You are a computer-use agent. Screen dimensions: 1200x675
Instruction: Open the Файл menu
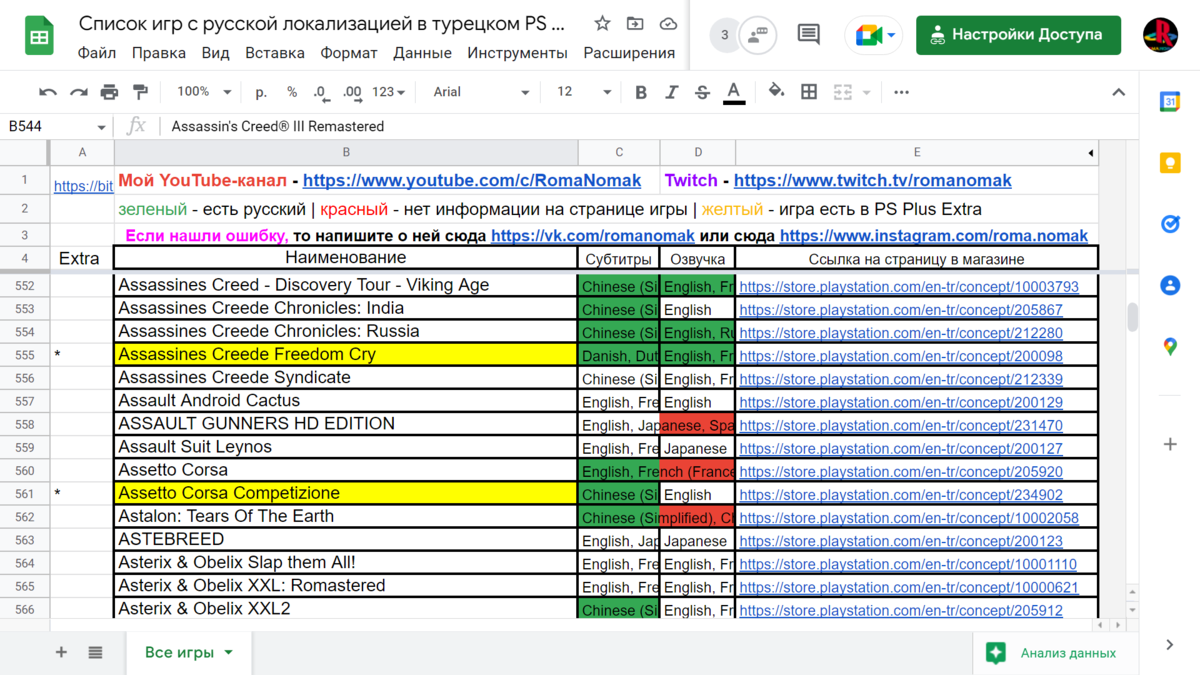click(97, 53)
